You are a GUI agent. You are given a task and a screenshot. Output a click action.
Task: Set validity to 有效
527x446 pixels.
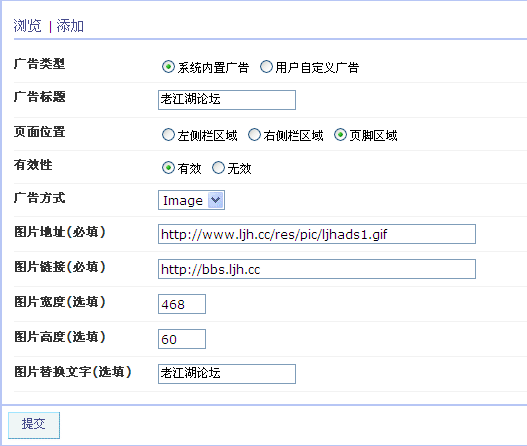click(168, 167)
